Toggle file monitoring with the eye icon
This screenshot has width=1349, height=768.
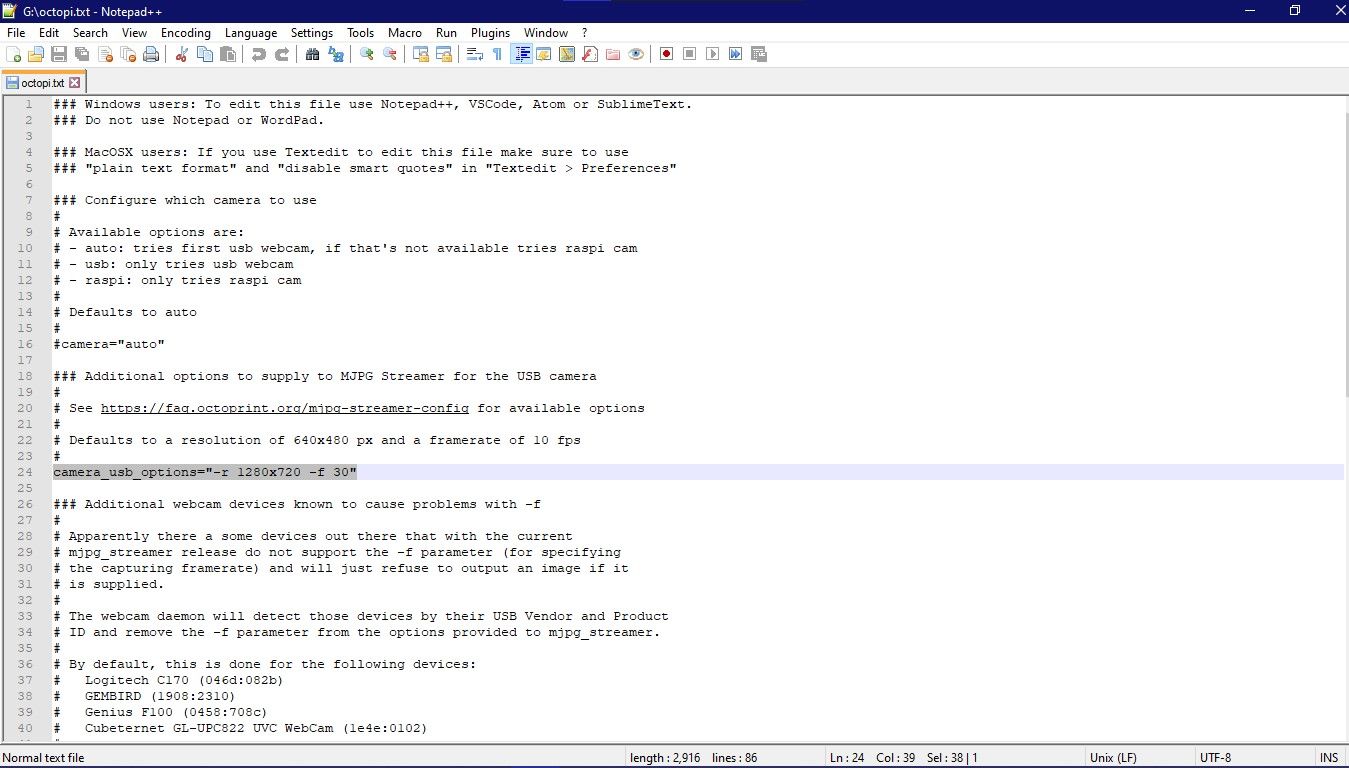tap(636, 54)
